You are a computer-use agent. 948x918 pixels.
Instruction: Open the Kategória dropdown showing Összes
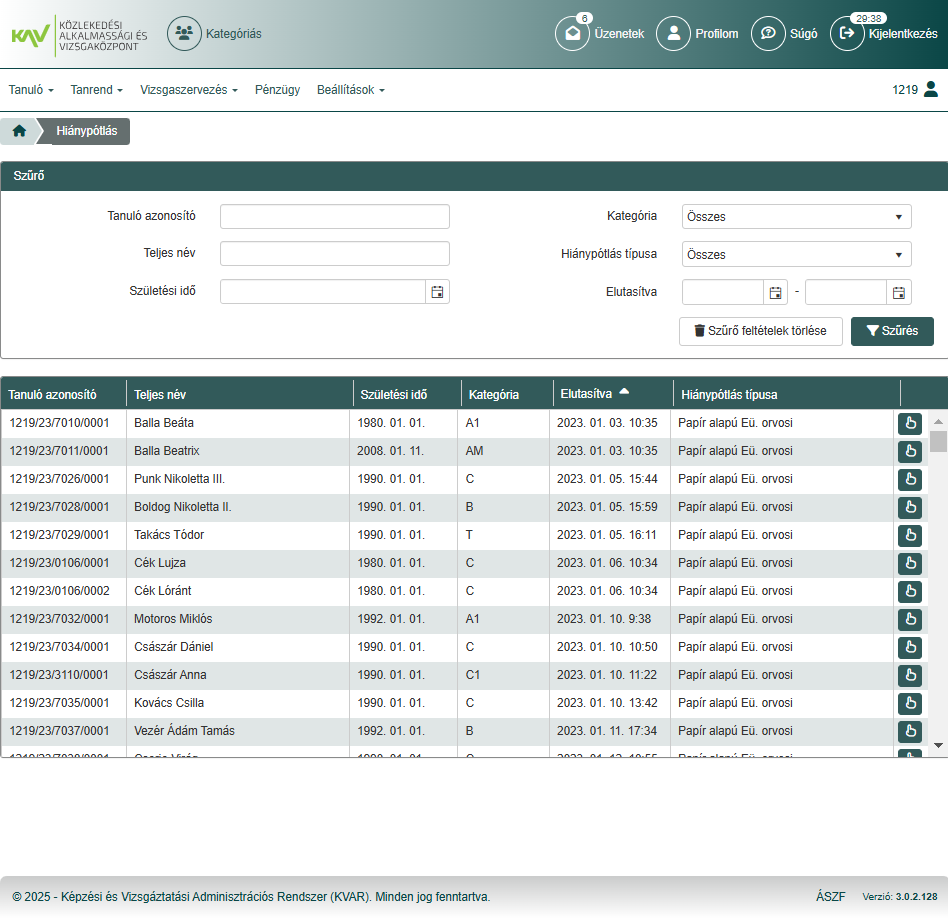(x=795, y=216)
